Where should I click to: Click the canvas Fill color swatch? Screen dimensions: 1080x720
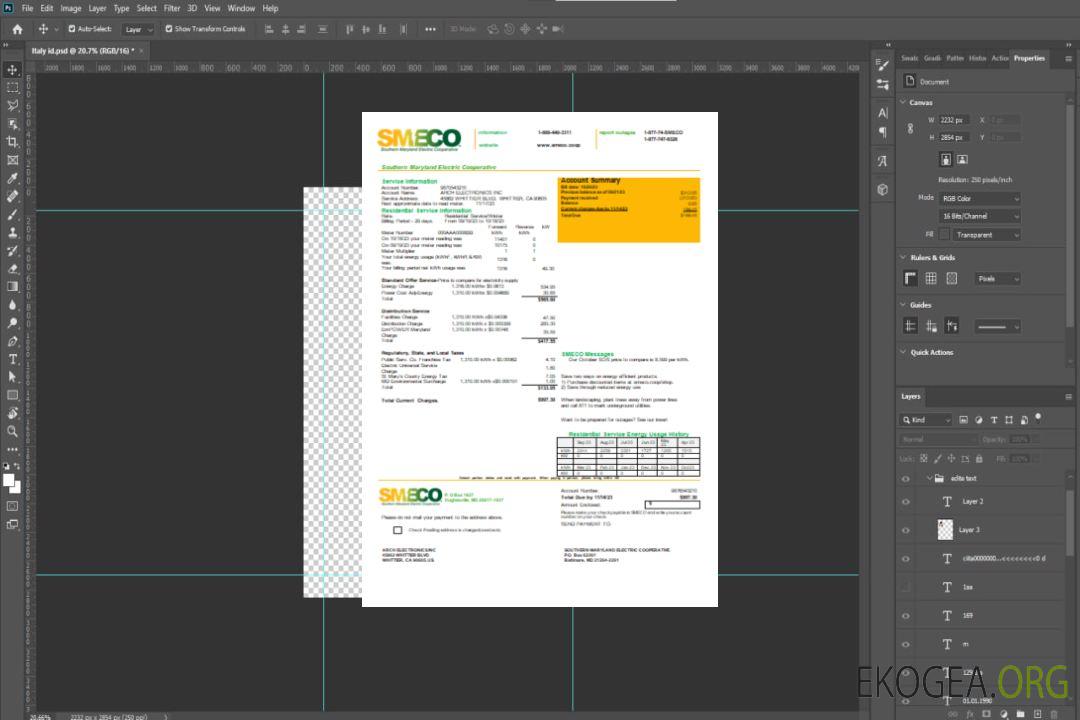[x=943, y=235]
